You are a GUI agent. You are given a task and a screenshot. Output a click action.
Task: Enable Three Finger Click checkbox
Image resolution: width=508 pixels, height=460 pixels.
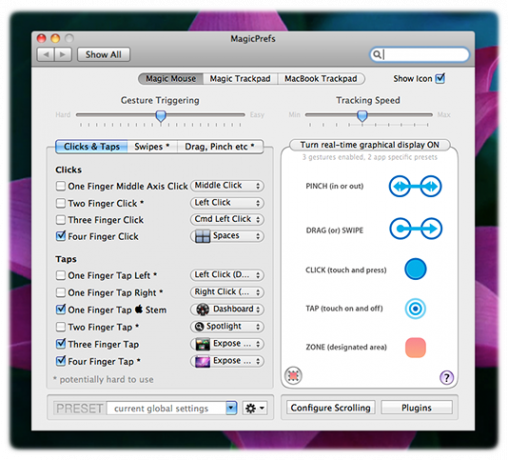[x=61, y=220]
